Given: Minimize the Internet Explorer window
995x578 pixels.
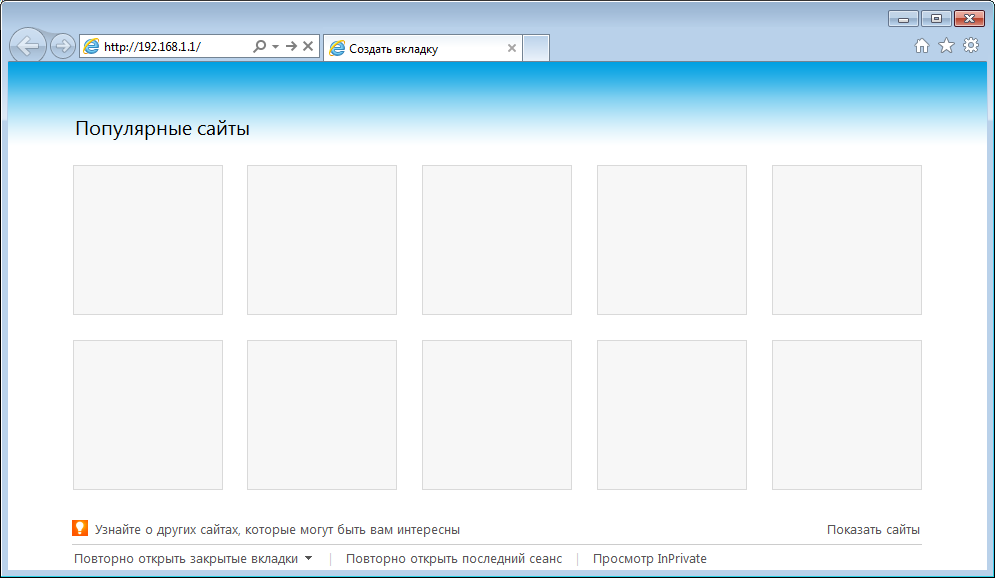Looking at the screenshot, I should [x=904, y=19].
